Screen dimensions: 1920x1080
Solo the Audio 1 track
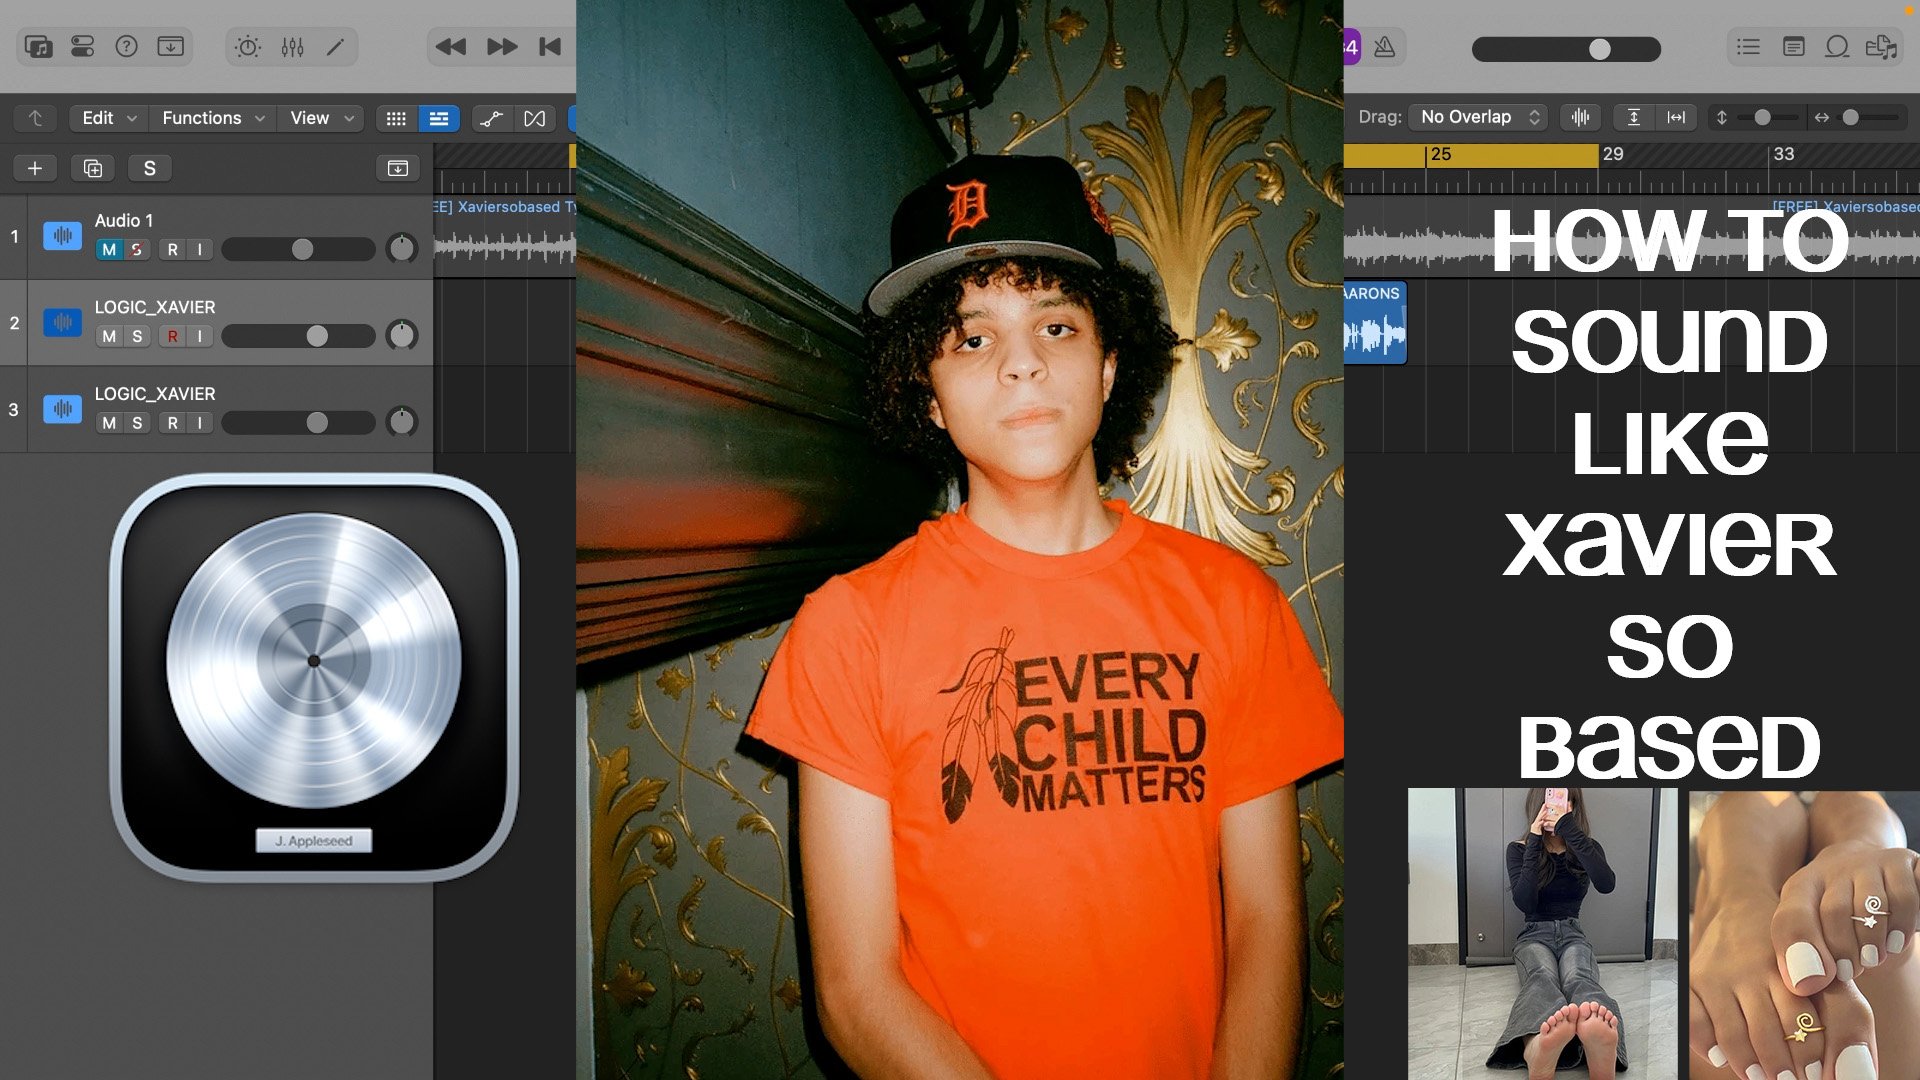pos(137,249)
